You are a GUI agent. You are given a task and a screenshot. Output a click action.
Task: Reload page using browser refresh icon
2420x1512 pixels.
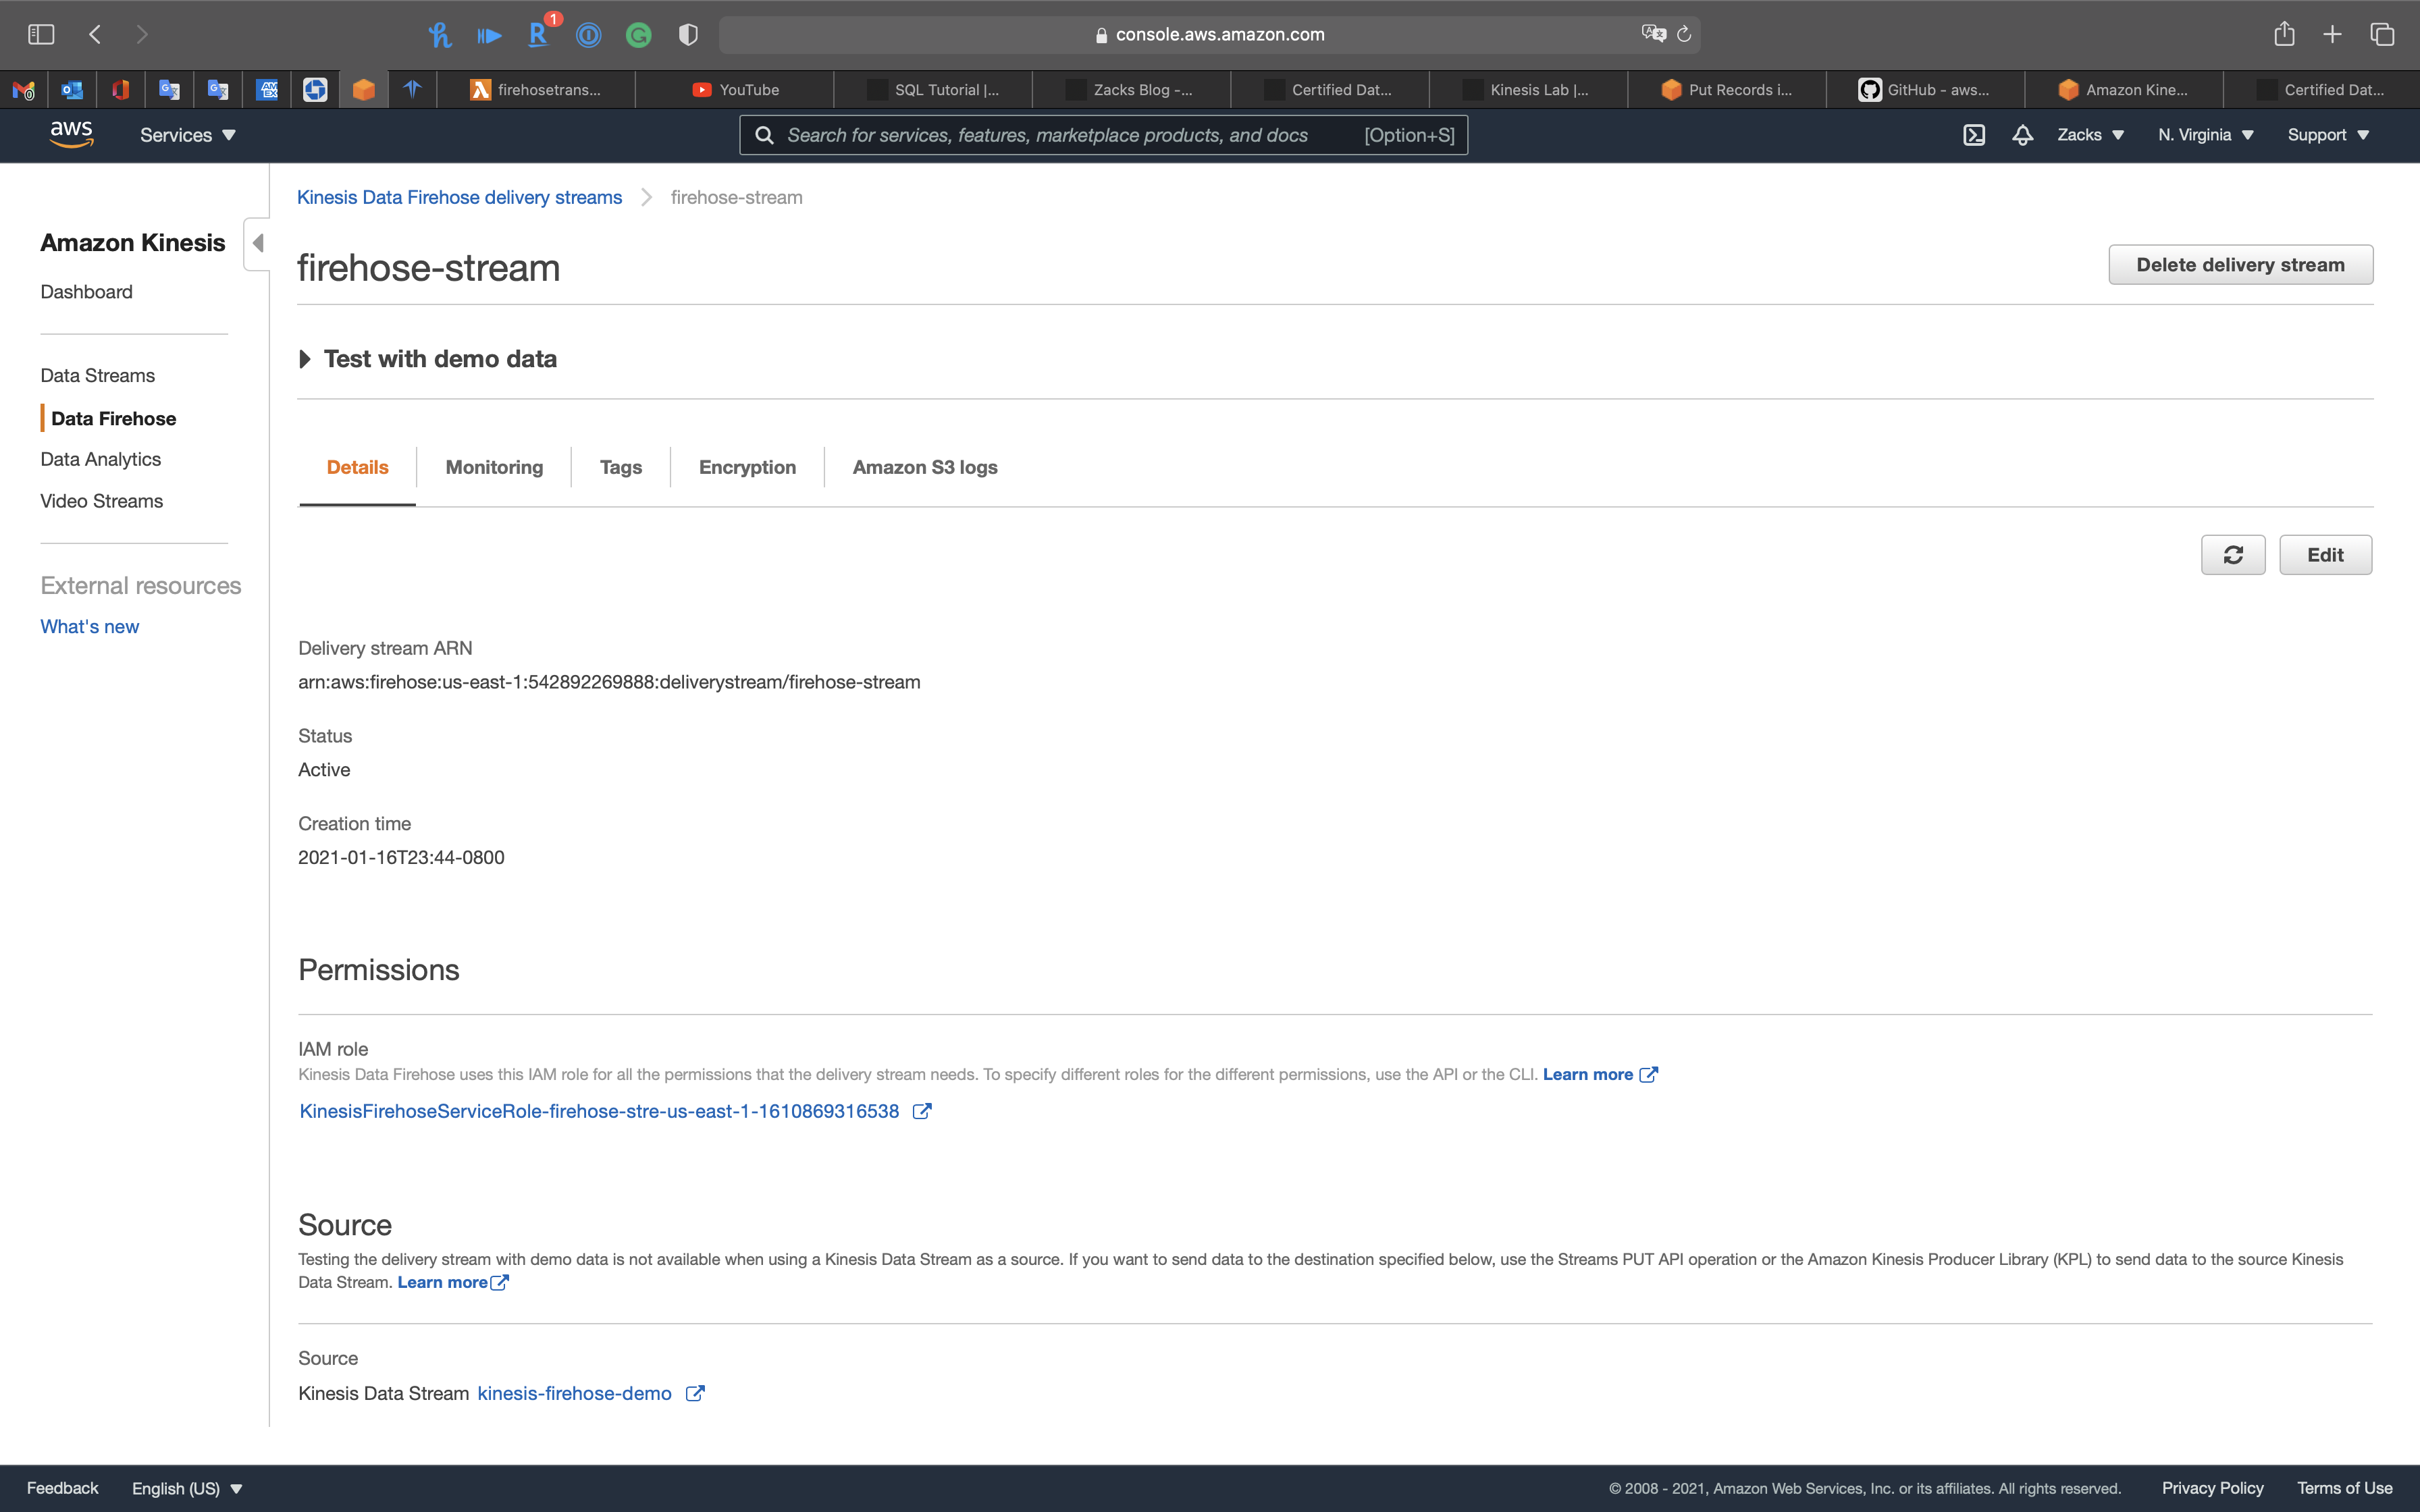coord(1684,34)
